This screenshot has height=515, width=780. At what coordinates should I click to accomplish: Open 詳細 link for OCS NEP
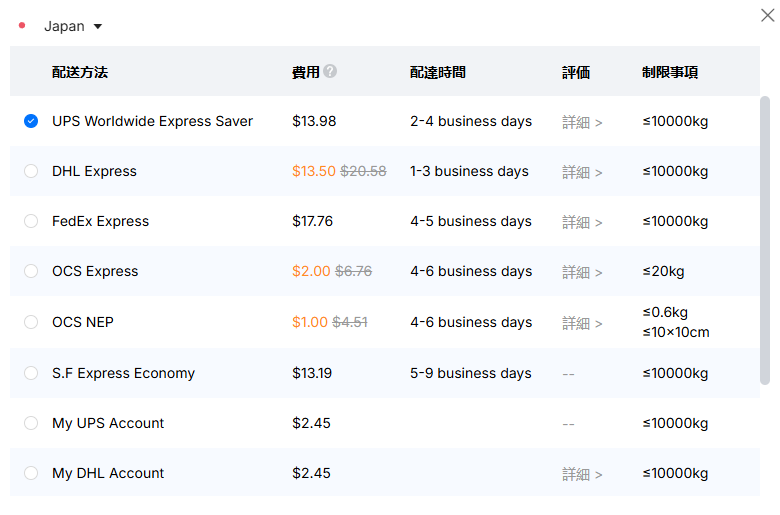tap(582, 324)
